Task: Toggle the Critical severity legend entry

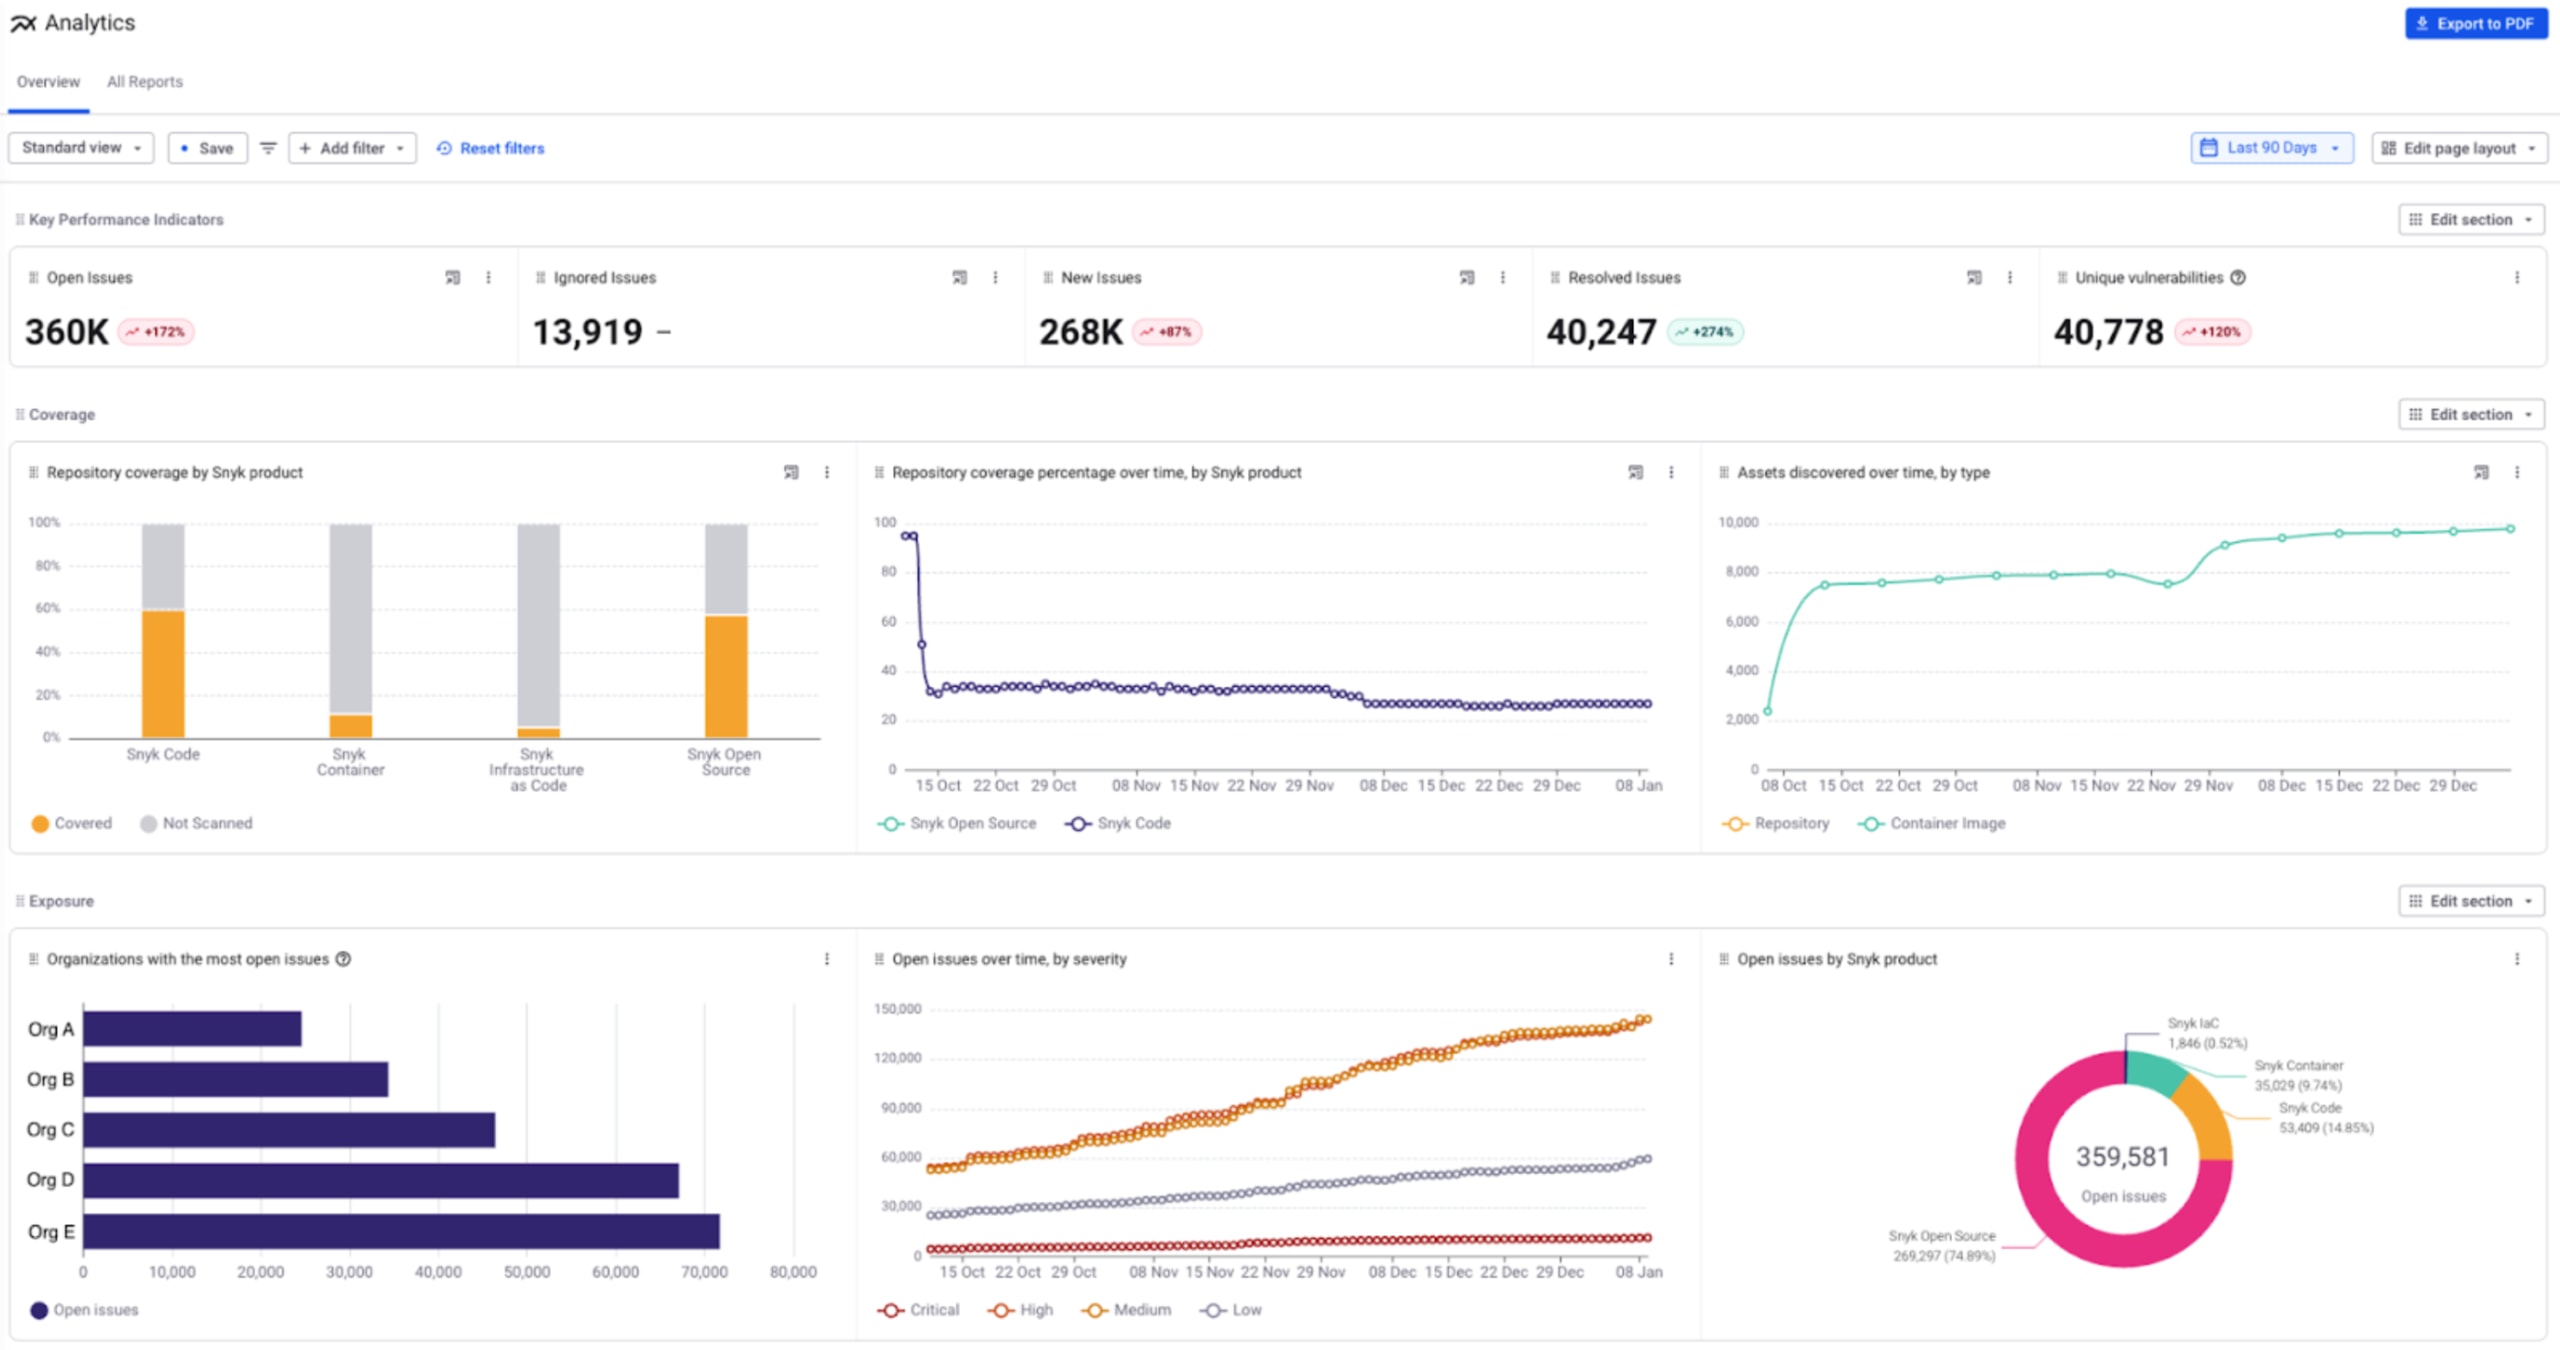Action: (x=918, y=1310)
